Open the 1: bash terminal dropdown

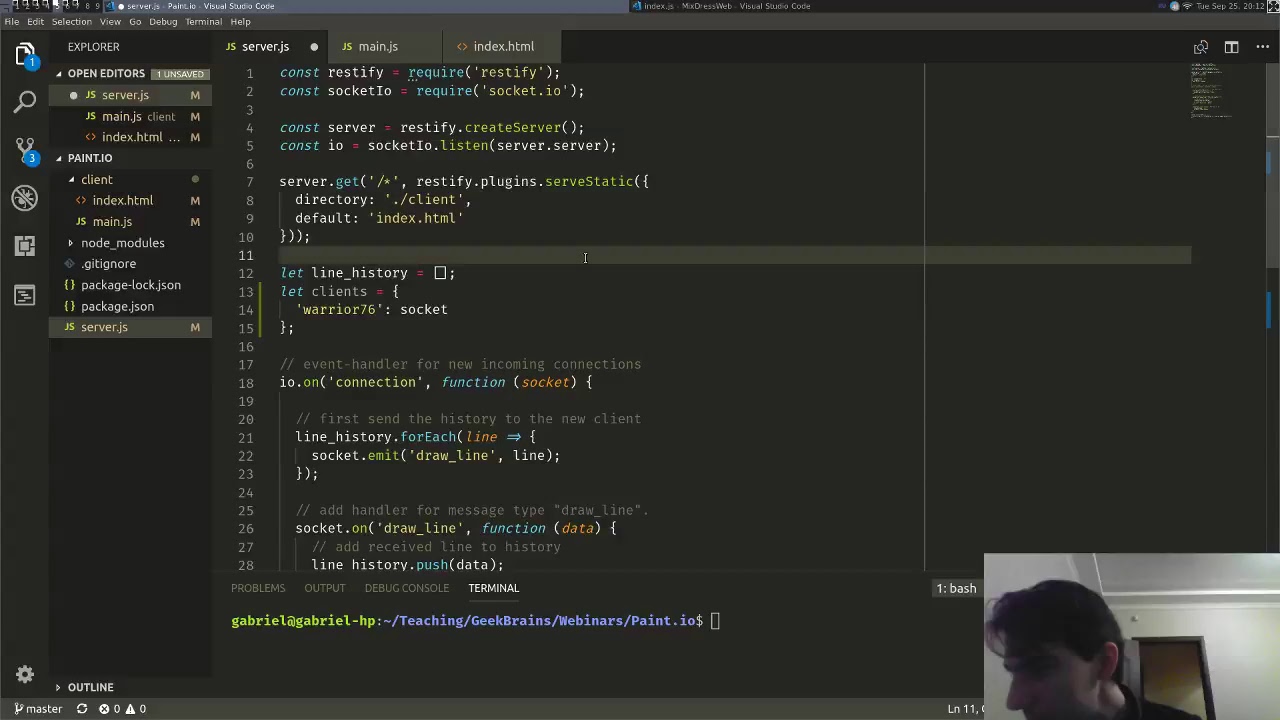(958, 588)
